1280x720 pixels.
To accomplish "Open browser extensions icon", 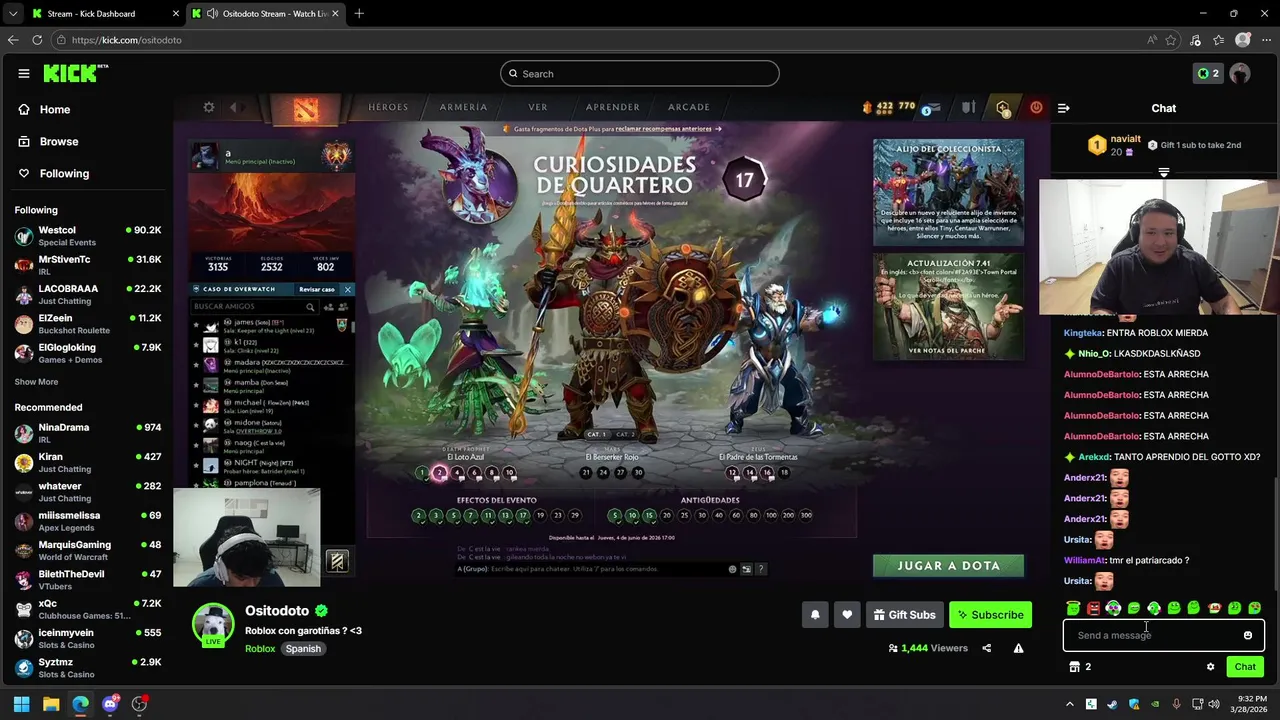I will (x=1195, y=40).
